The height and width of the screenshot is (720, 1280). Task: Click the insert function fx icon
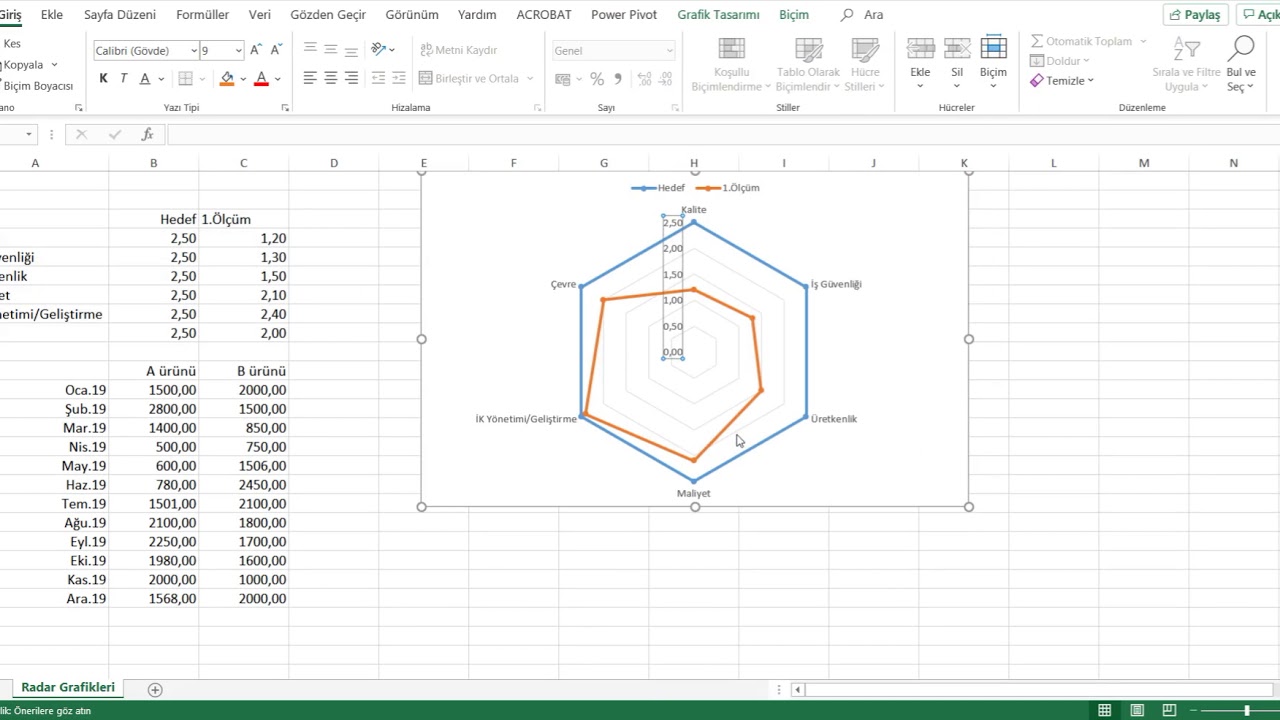point(147,134)
